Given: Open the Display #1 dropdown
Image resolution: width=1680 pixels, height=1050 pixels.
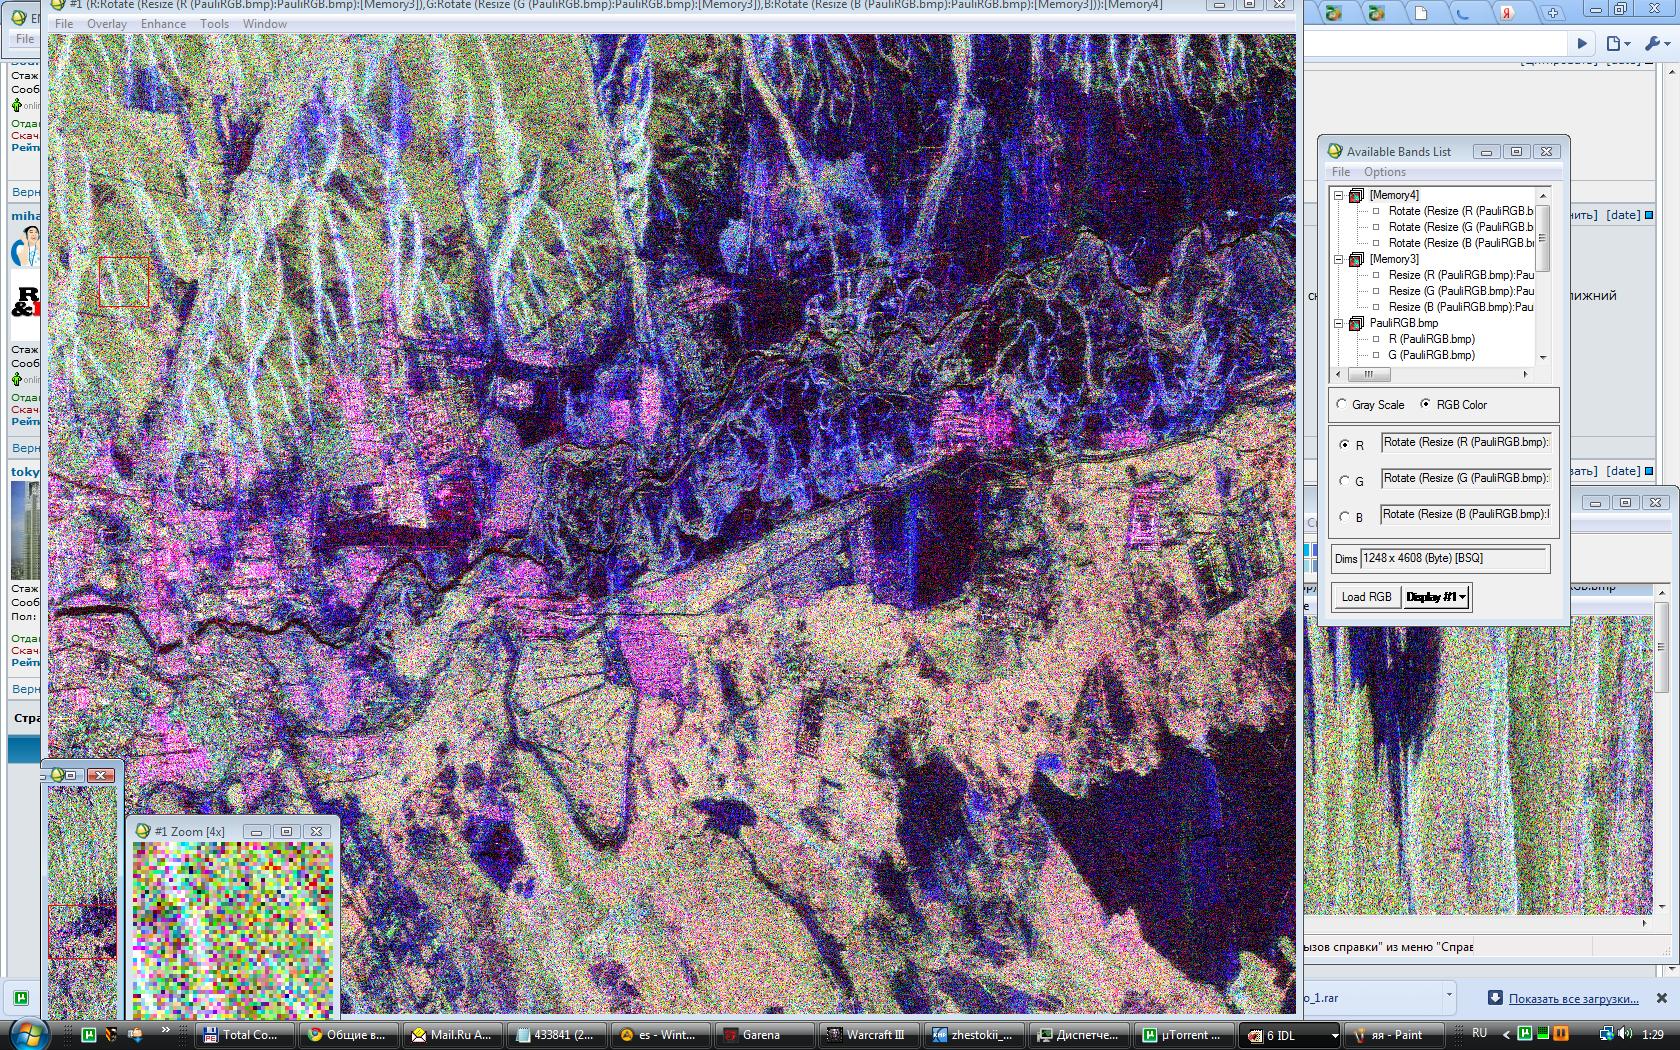Looking at the screenshot, I should (1436, 597).
